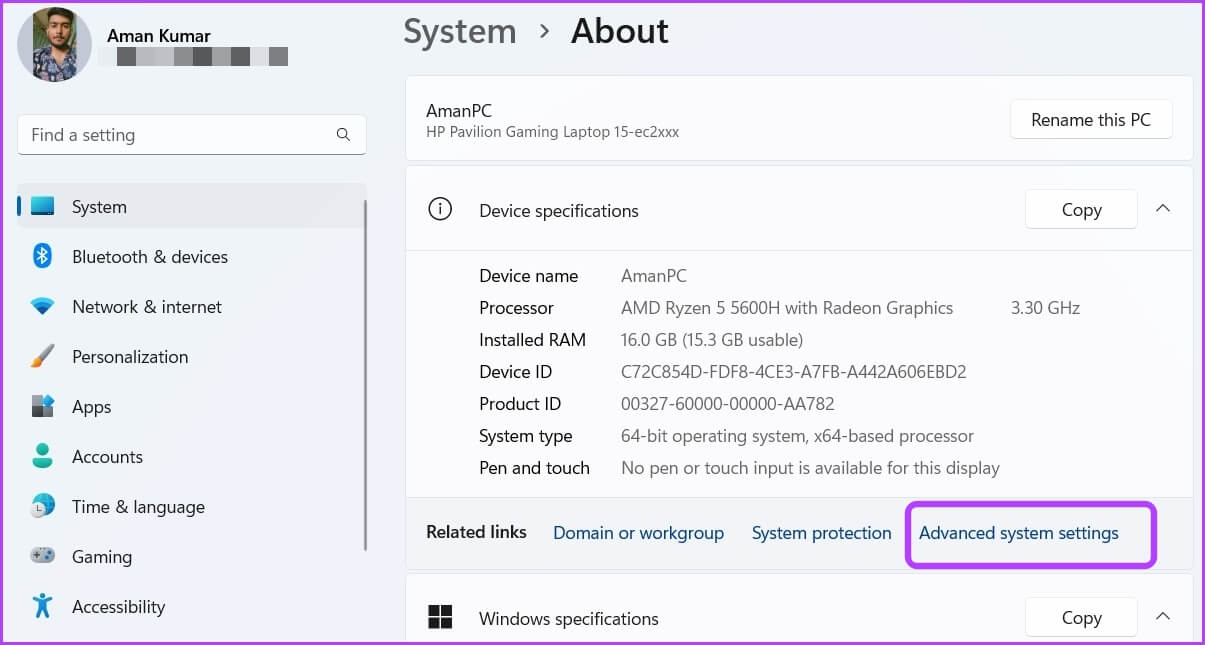The image size is (1205, 645).
Task: Click the Device ID label
Action: pos(515,372)
